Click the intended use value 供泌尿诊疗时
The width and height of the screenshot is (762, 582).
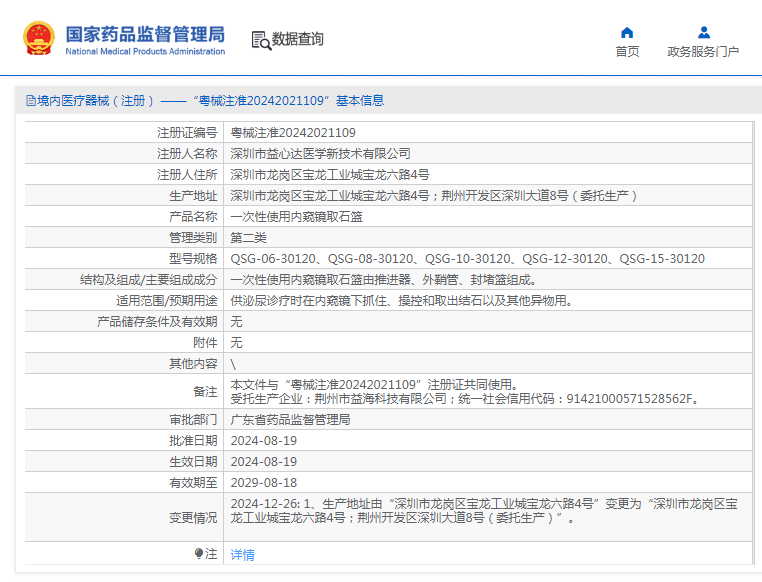click(402, 301)
